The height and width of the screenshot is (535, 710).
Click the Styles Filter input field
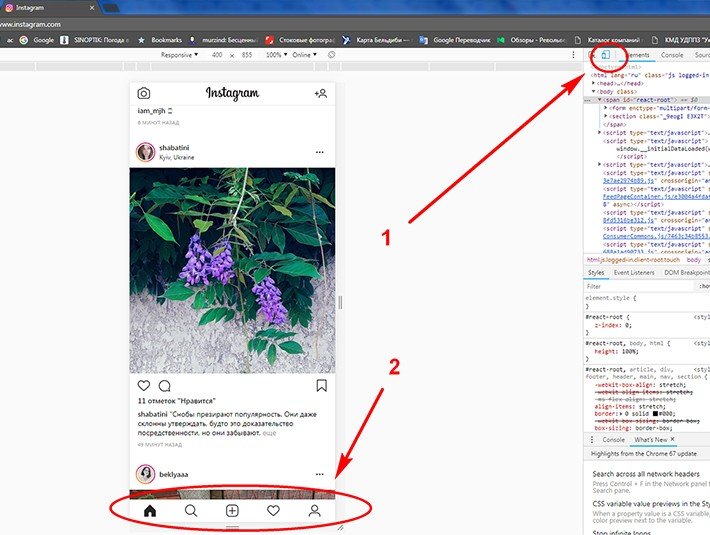click(638, 287)
